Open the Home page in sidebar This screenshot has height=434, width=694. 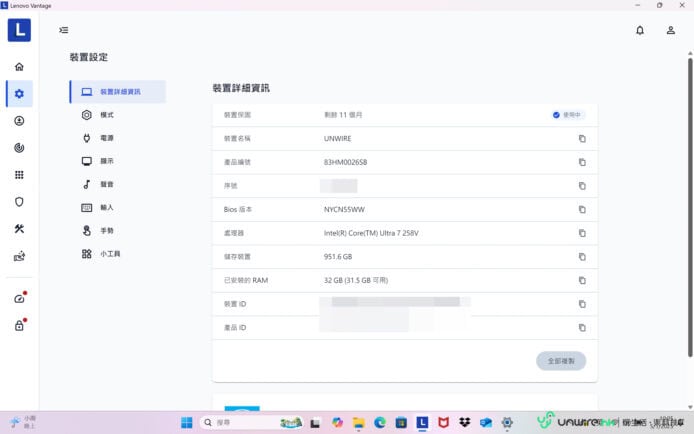point(19,67)
